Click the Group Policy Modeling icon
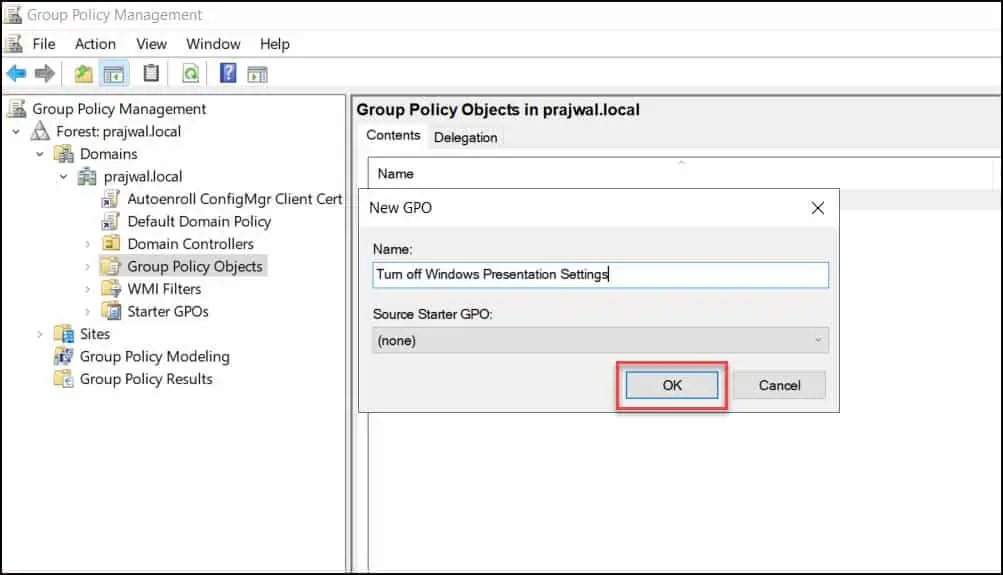The height and width of the screenshot is (575, 1003). pyautogui.click(x=63, y=356)
